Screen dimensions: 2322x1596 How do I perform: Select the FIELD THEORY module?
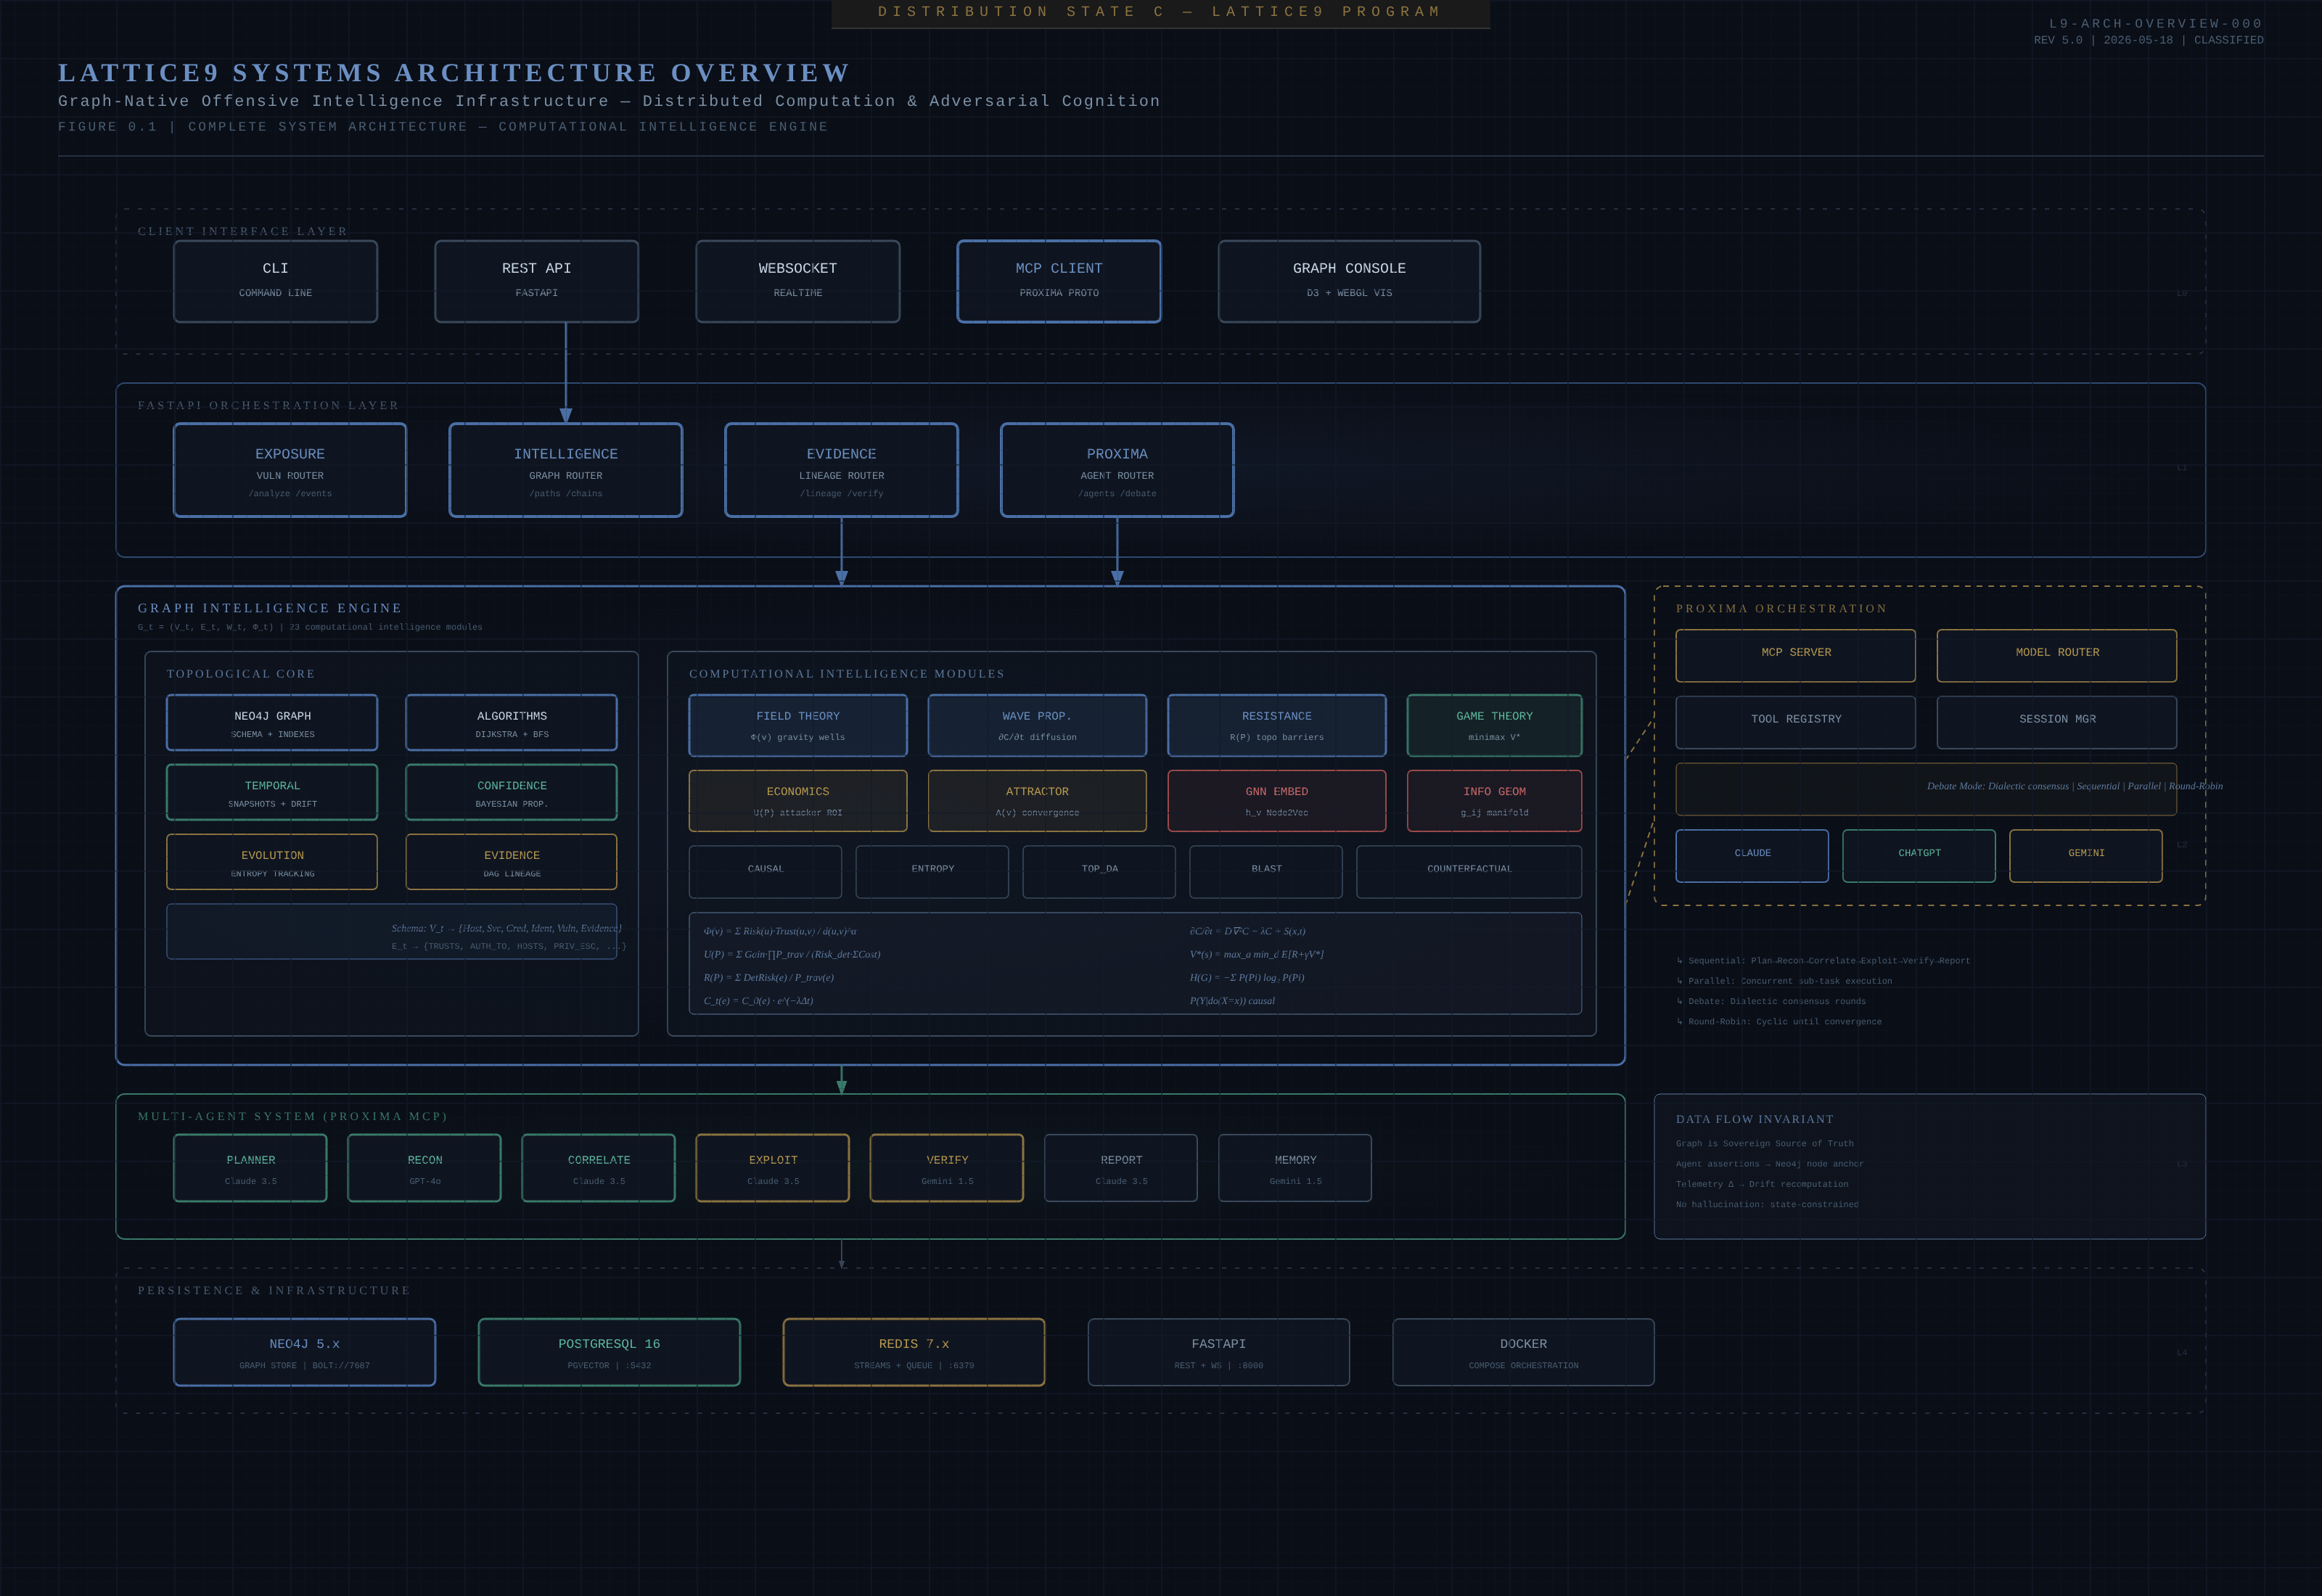[798, 725]
